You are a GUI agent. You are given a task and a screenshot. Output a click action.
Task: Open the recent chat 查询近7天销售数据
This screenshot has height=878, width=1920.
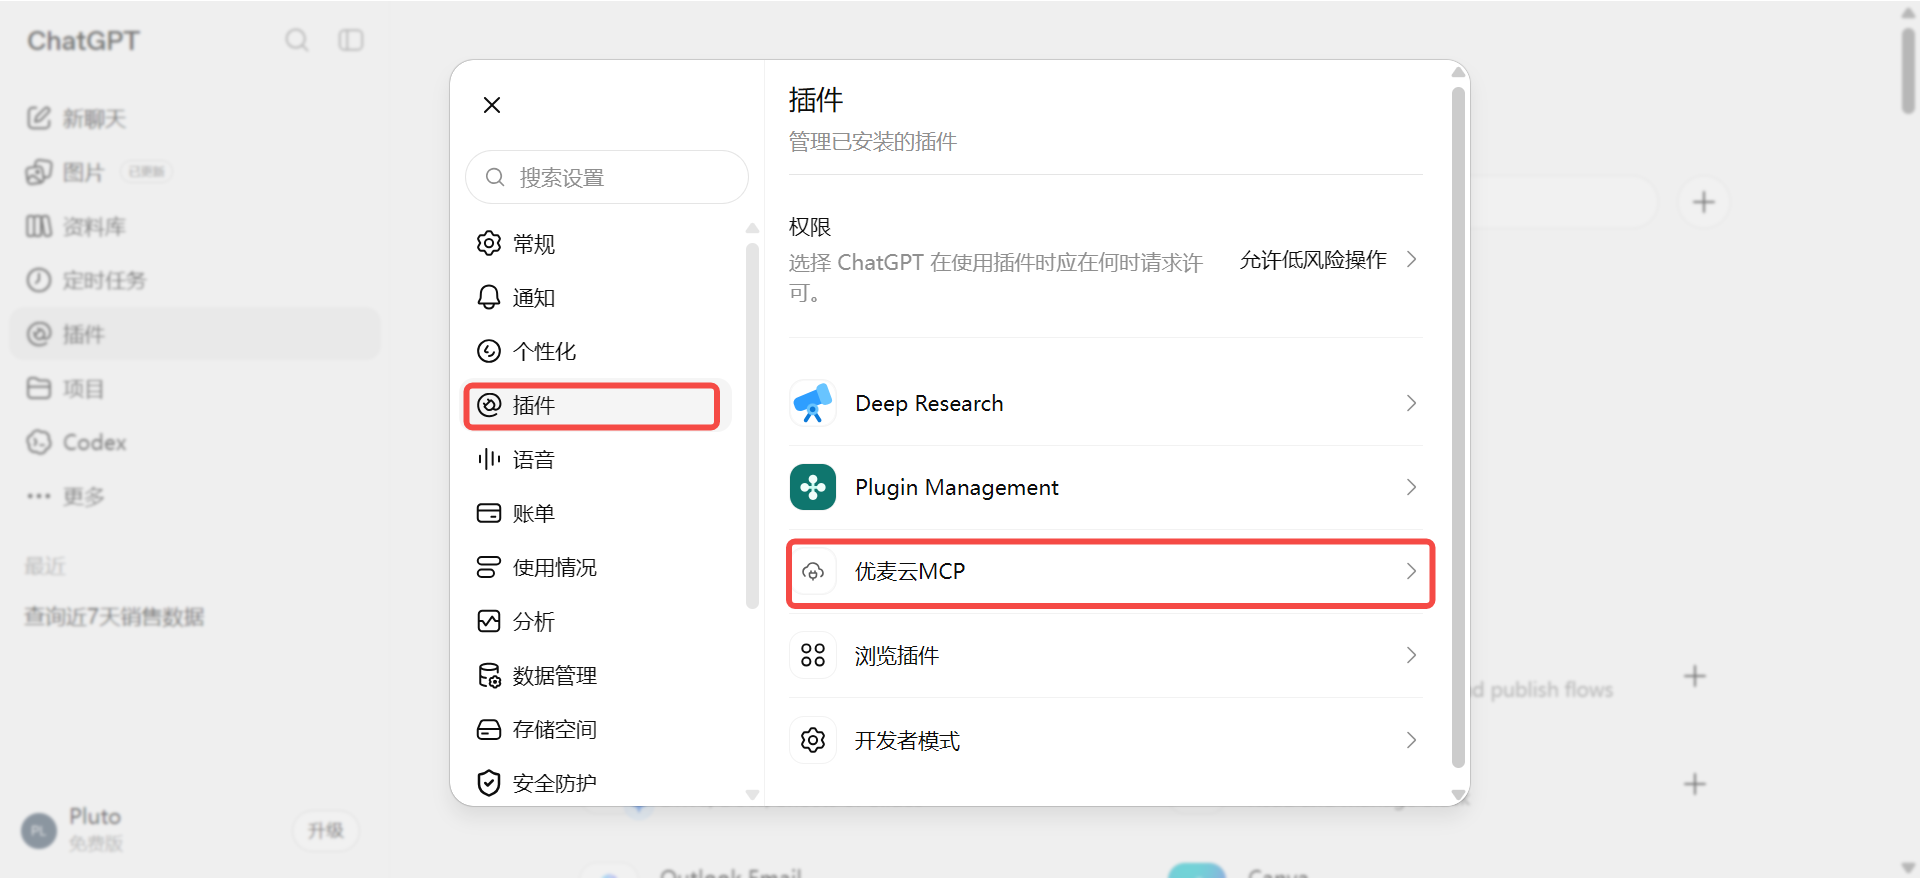[114, 616]
